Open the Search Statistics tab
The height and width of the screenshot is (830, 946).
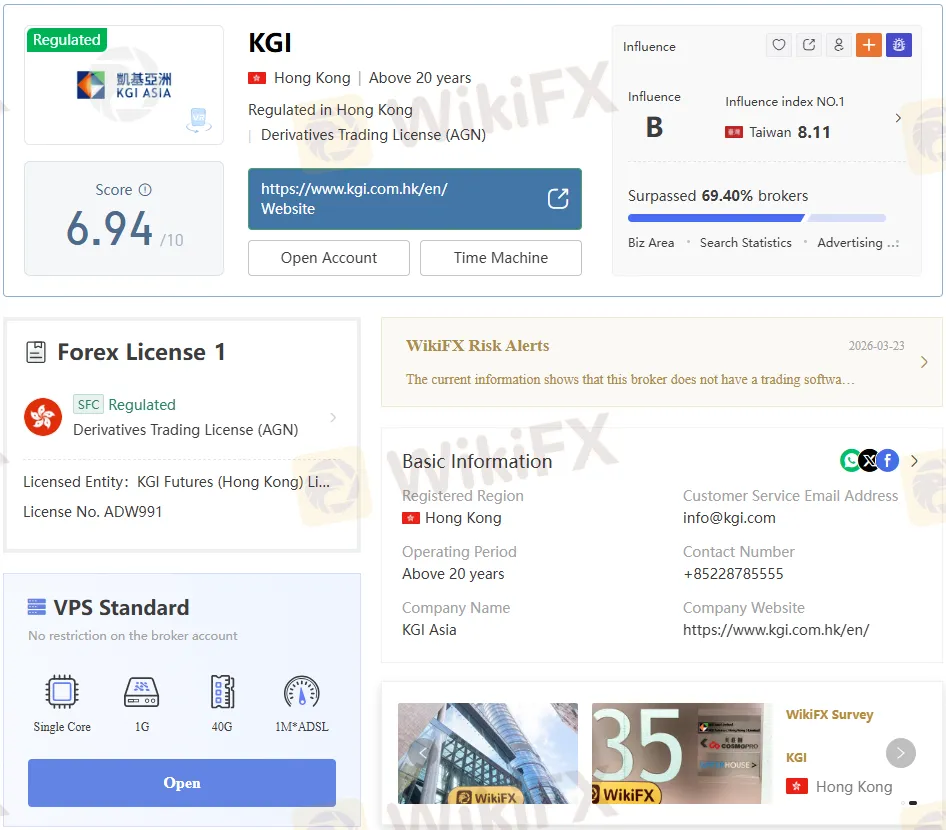click(745, 242)
